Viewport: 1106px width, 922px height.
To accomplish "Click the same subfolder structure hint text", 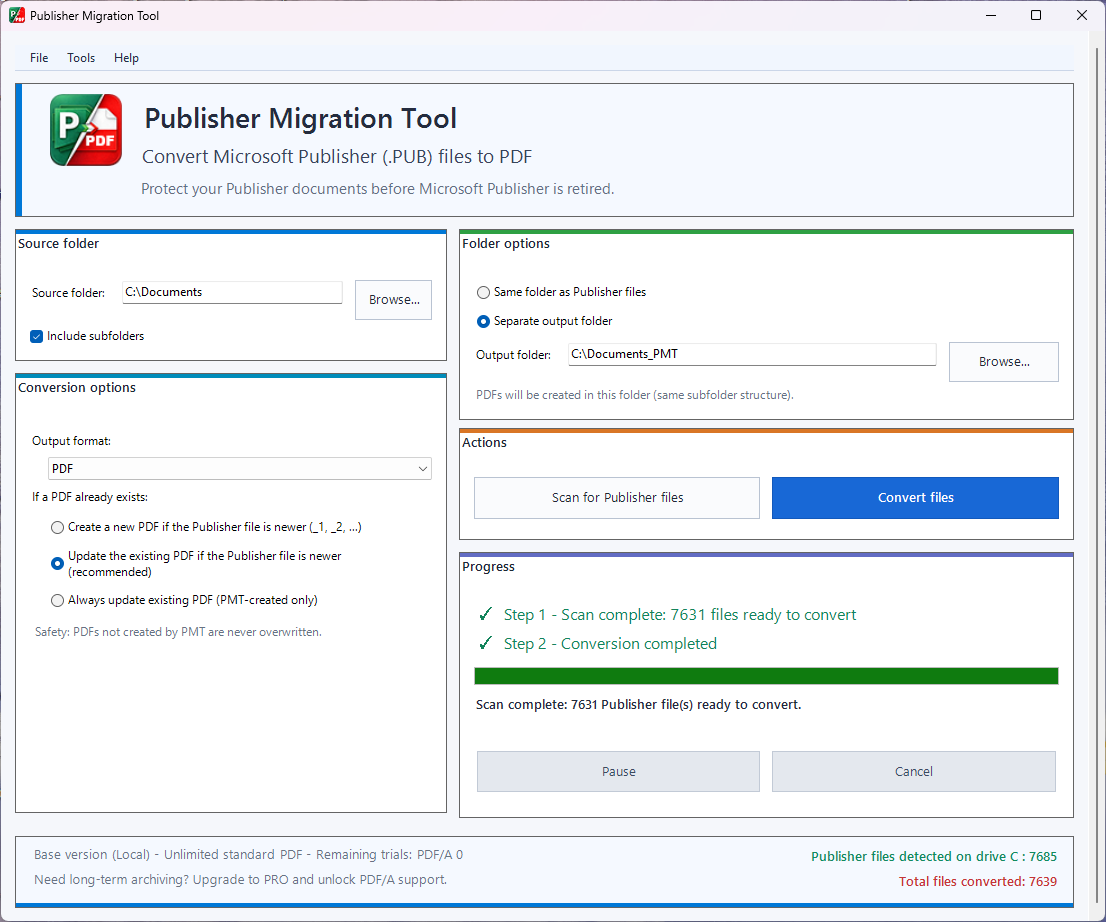I will pos(635,395).
